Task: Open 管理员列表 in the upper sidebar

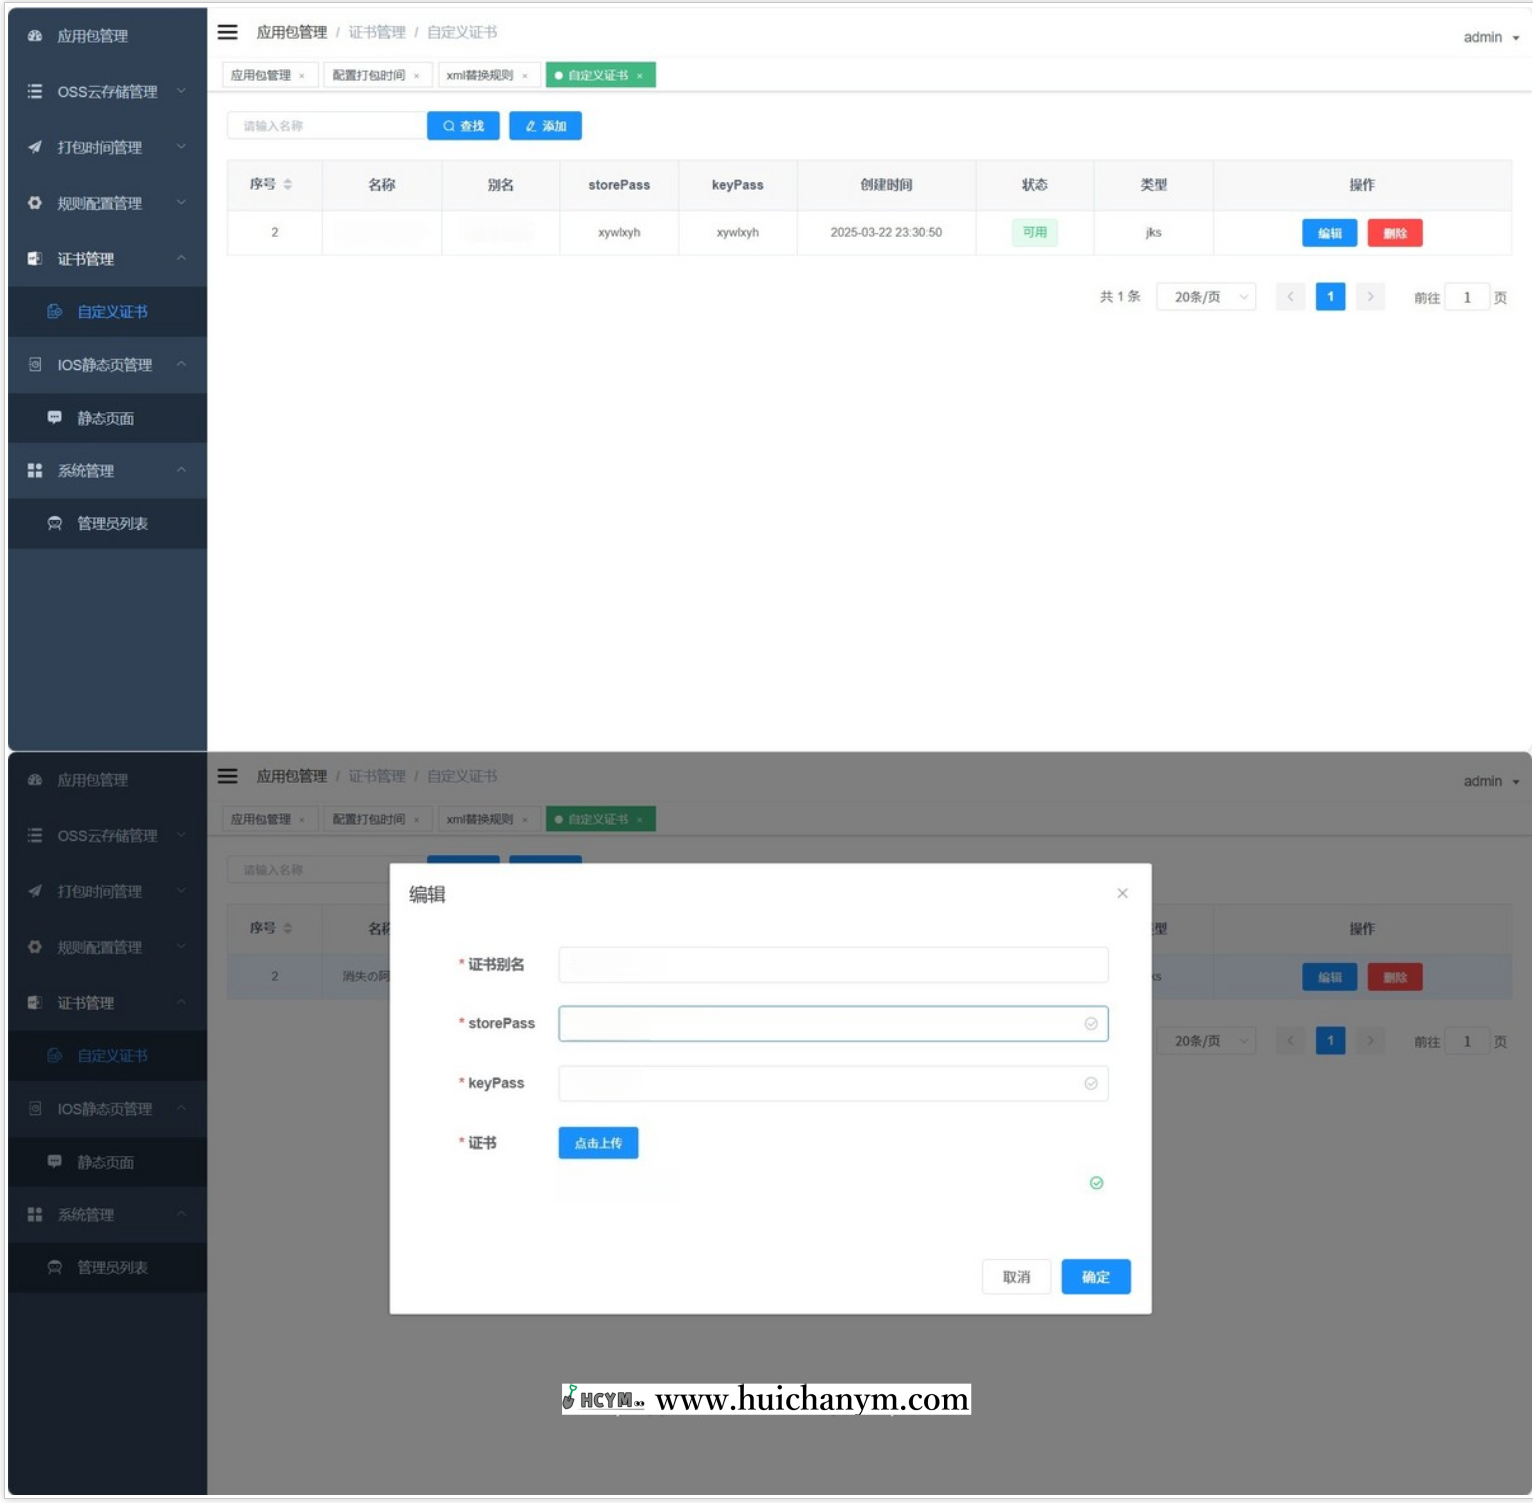Action: click(x=112, y=524)
